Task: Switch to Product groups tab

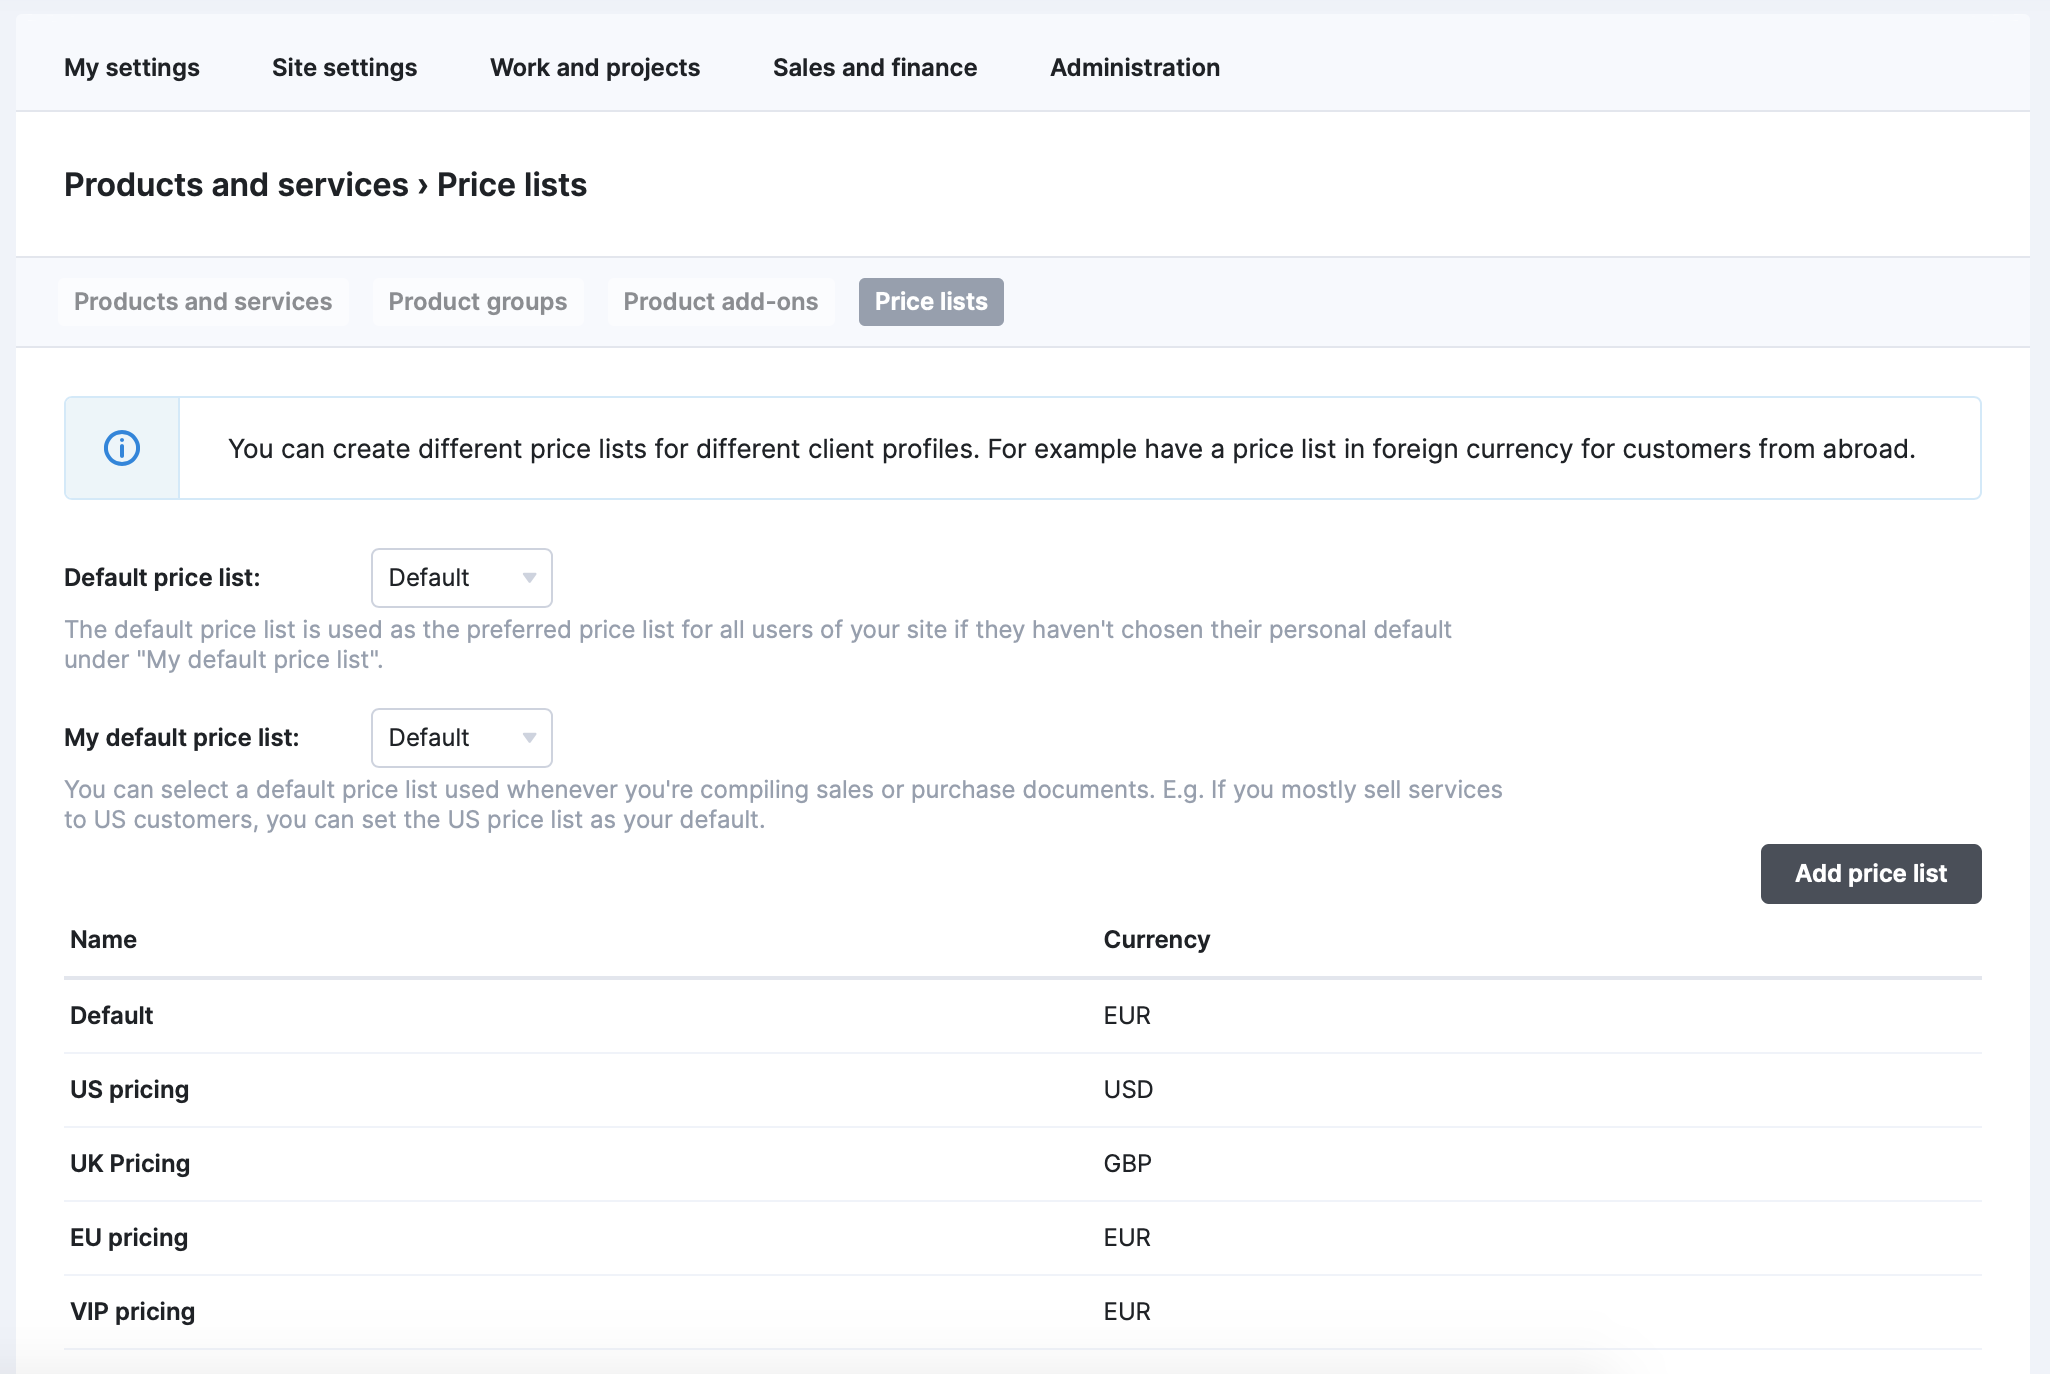Action: pos(478,302)
